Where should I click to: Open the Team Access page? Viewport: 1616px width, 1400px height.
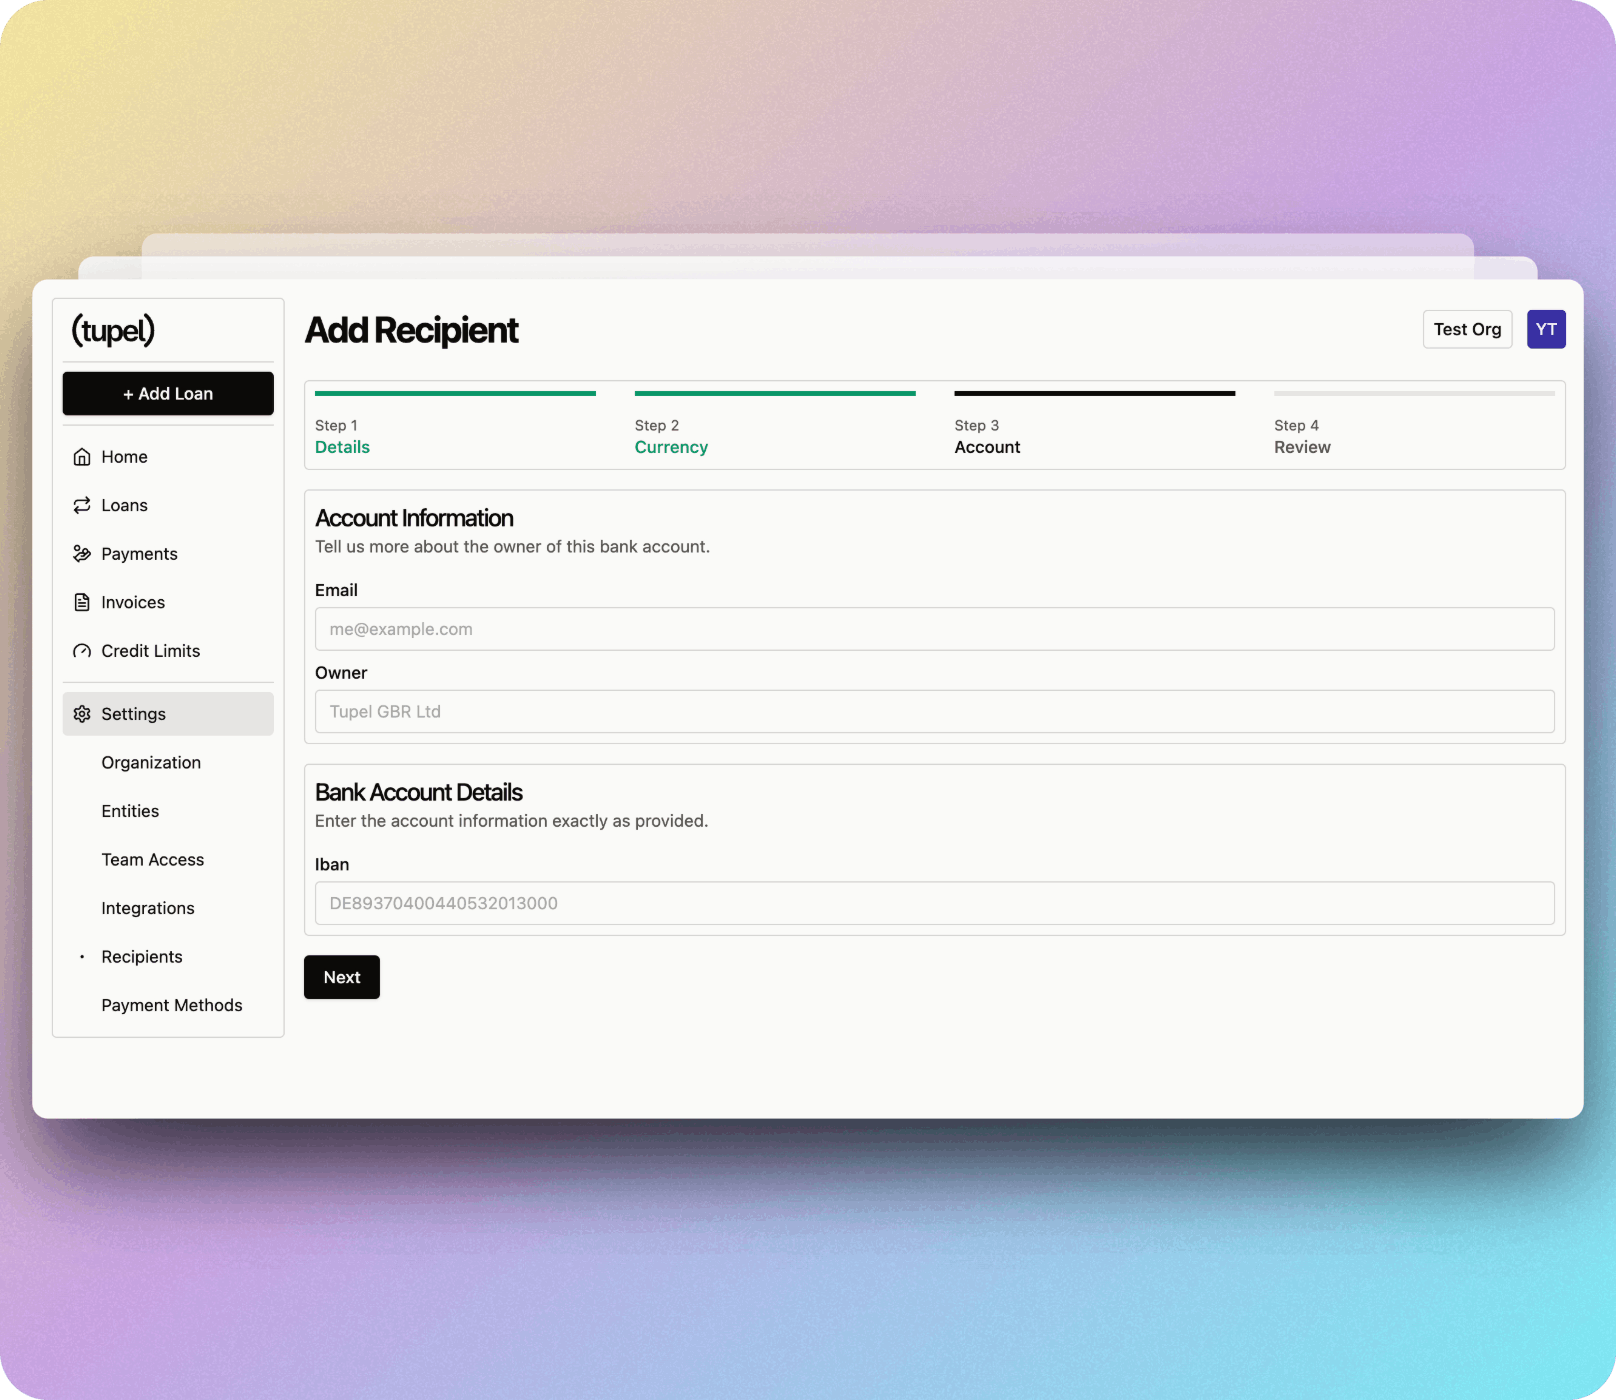(152, 860)
